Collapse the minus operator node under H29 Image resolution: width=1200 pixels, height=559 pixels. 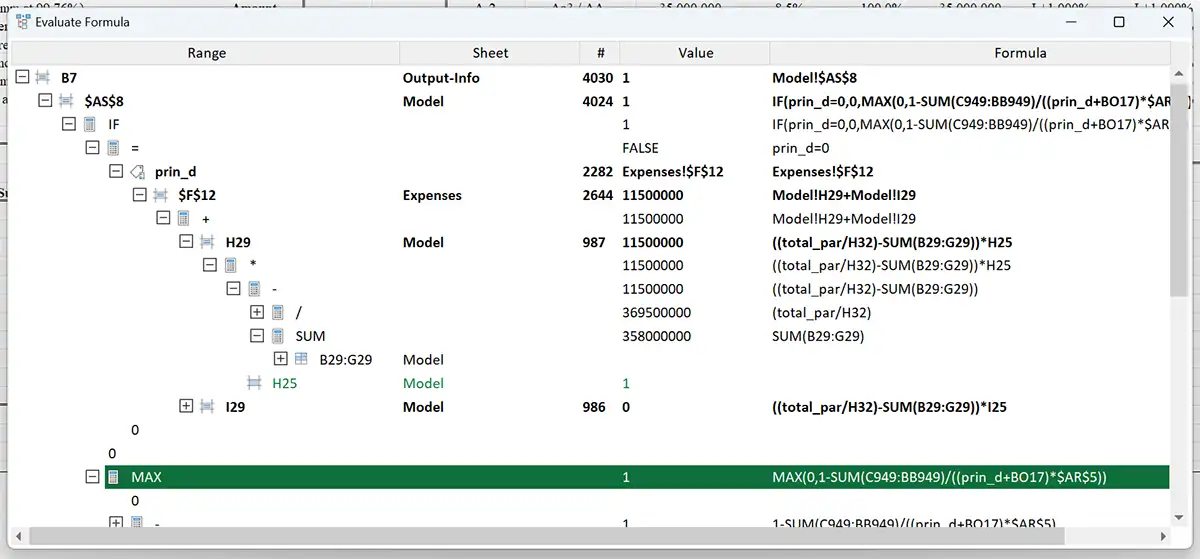(x=233, y=289)
